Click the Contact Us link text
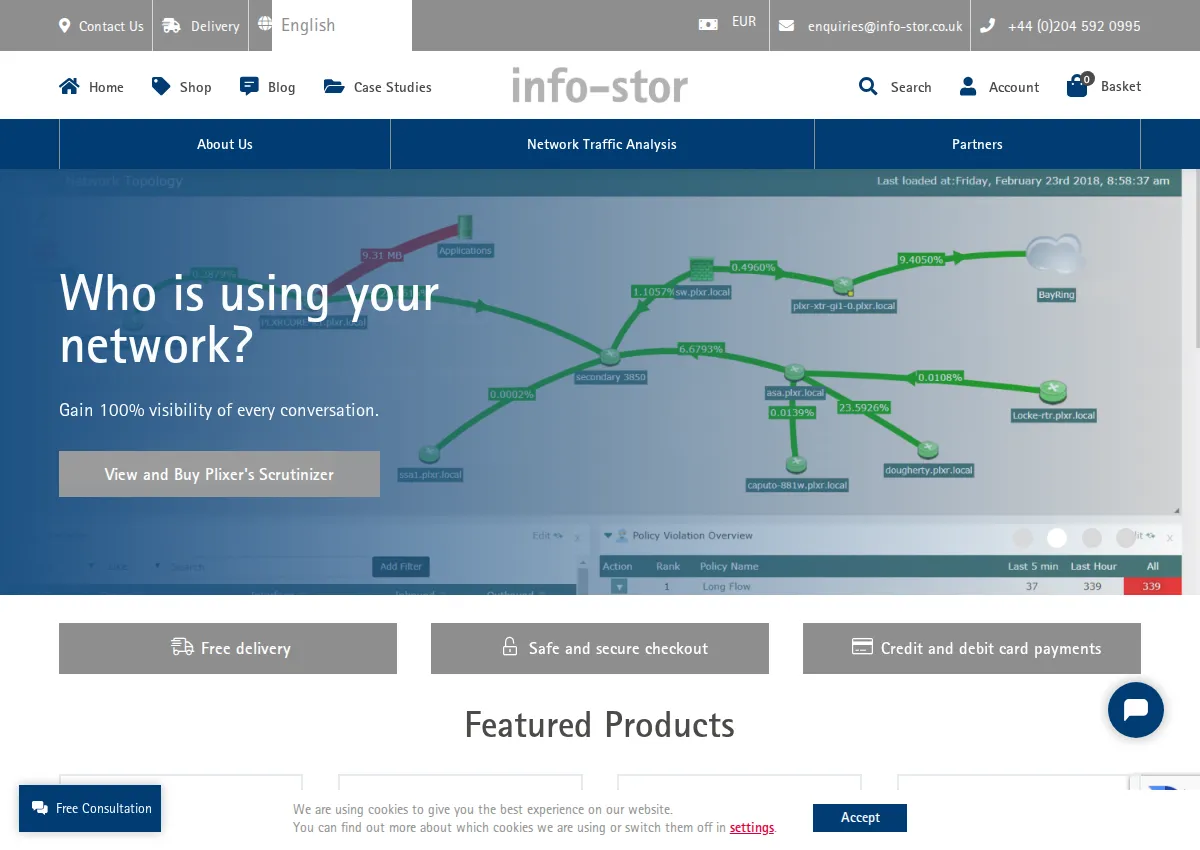 [111, 27]
